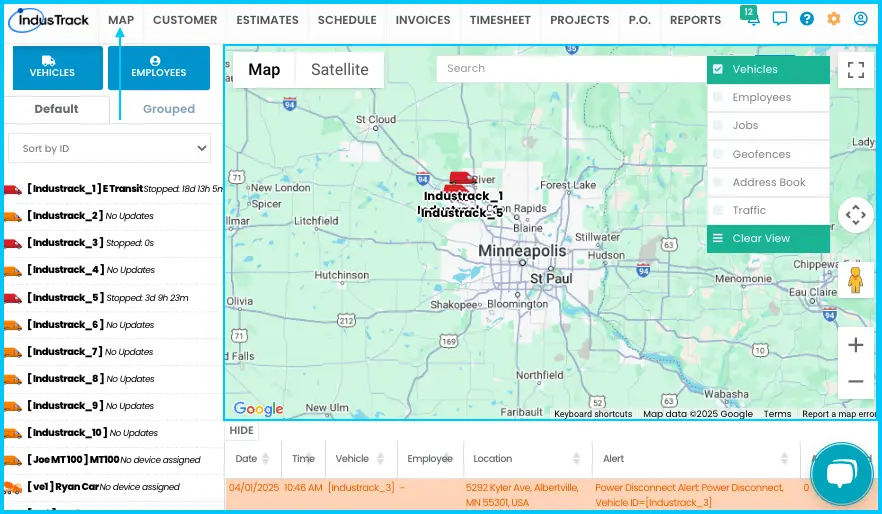Click the red truck icon for Industrack_3
The width and height of the screenshot is (882, 514).
tap(13, 244)
